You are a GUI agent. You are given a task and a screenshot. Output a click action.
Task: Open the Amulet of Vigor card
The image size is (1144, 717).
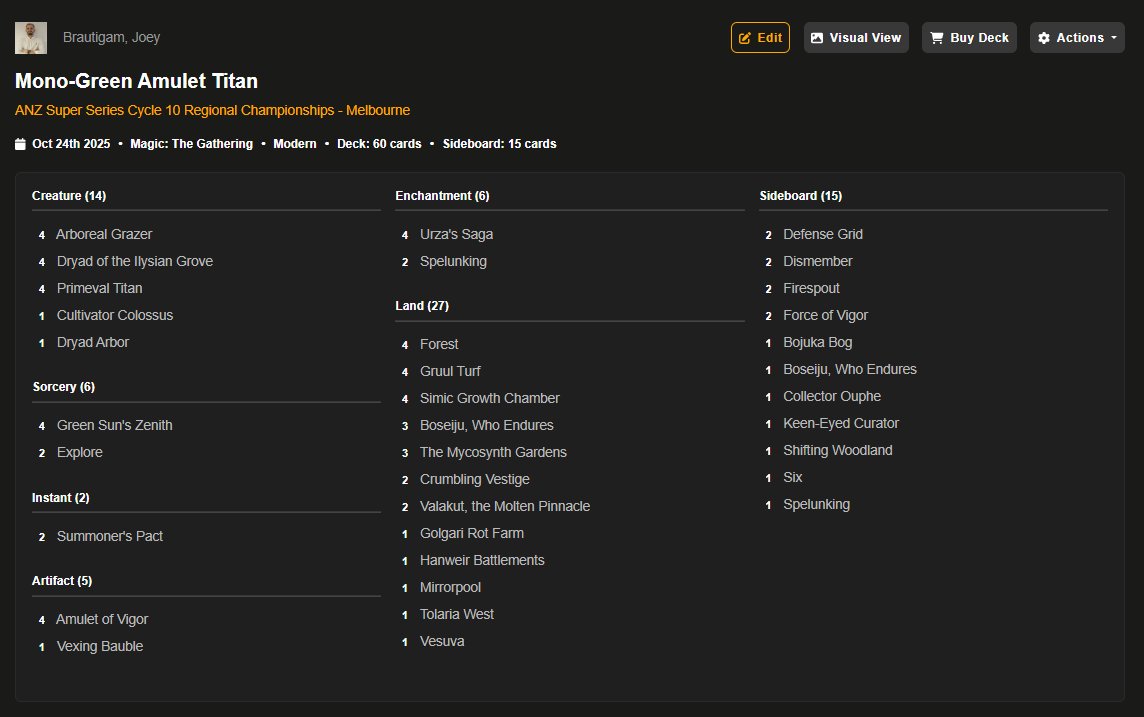(x=102, y=619)
